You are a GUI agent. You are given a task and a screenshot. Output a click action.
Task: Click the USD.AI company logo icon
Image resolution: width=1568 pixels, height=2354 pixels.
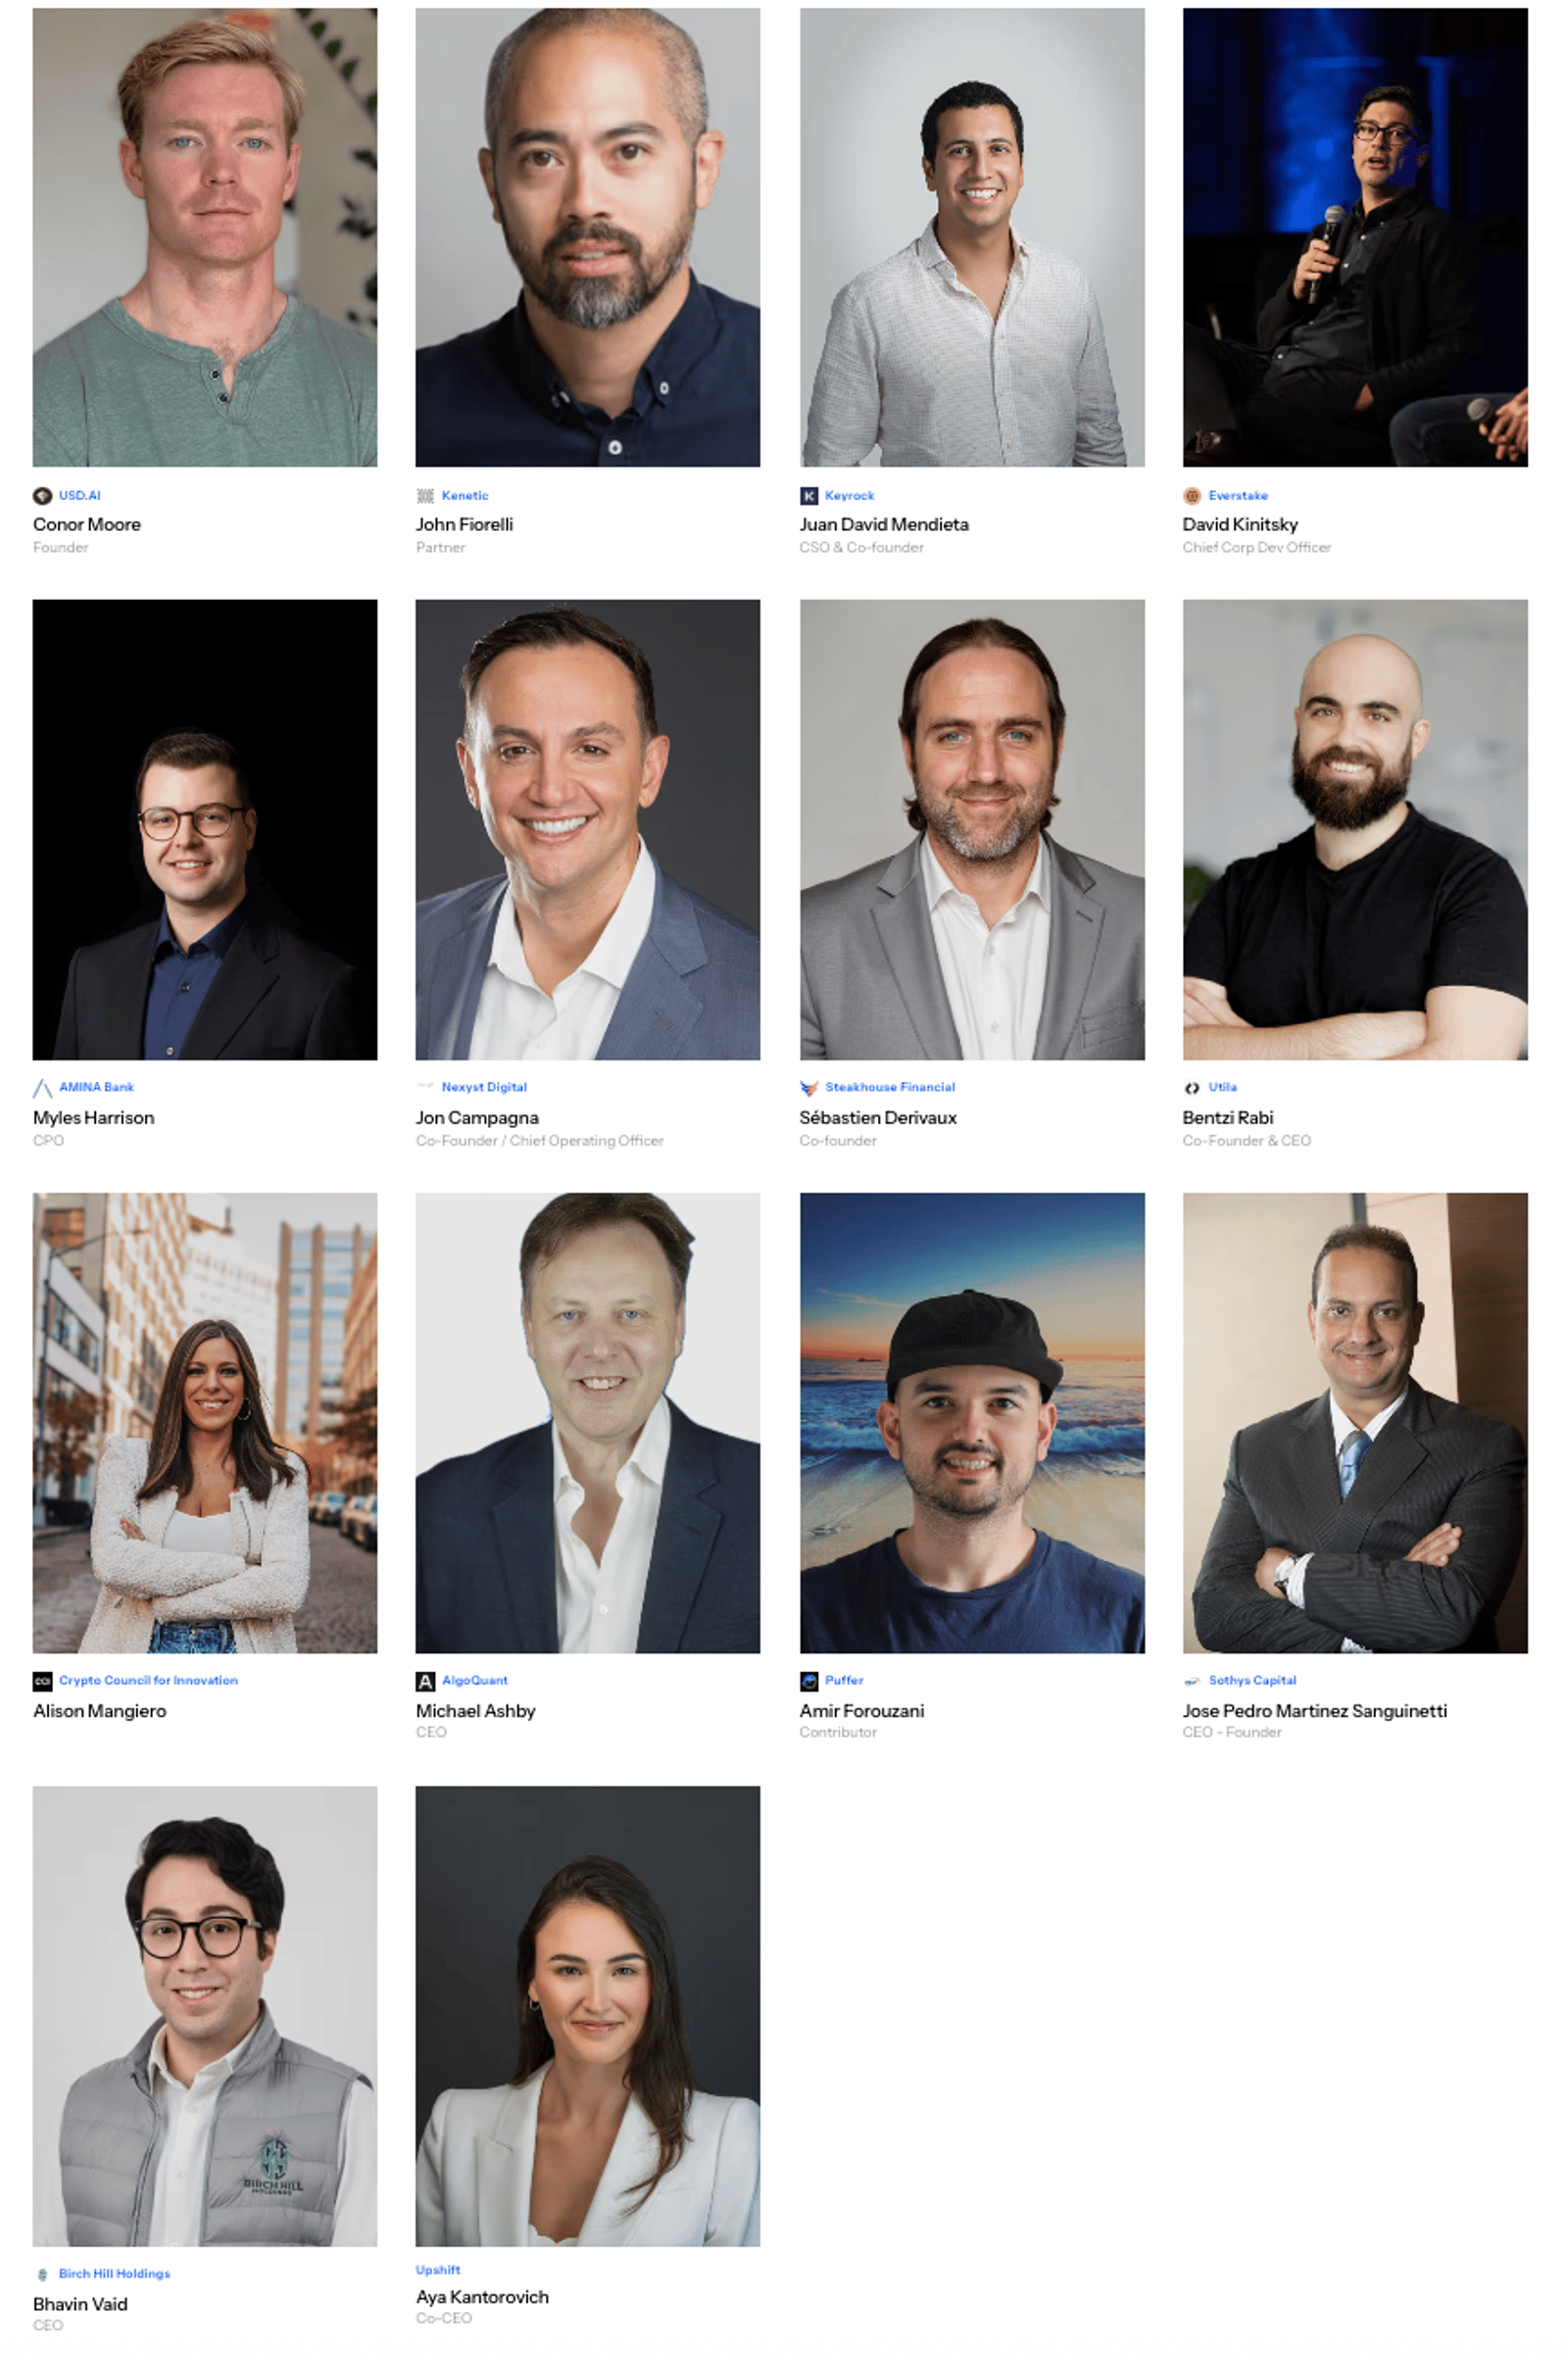click(42, 496)
